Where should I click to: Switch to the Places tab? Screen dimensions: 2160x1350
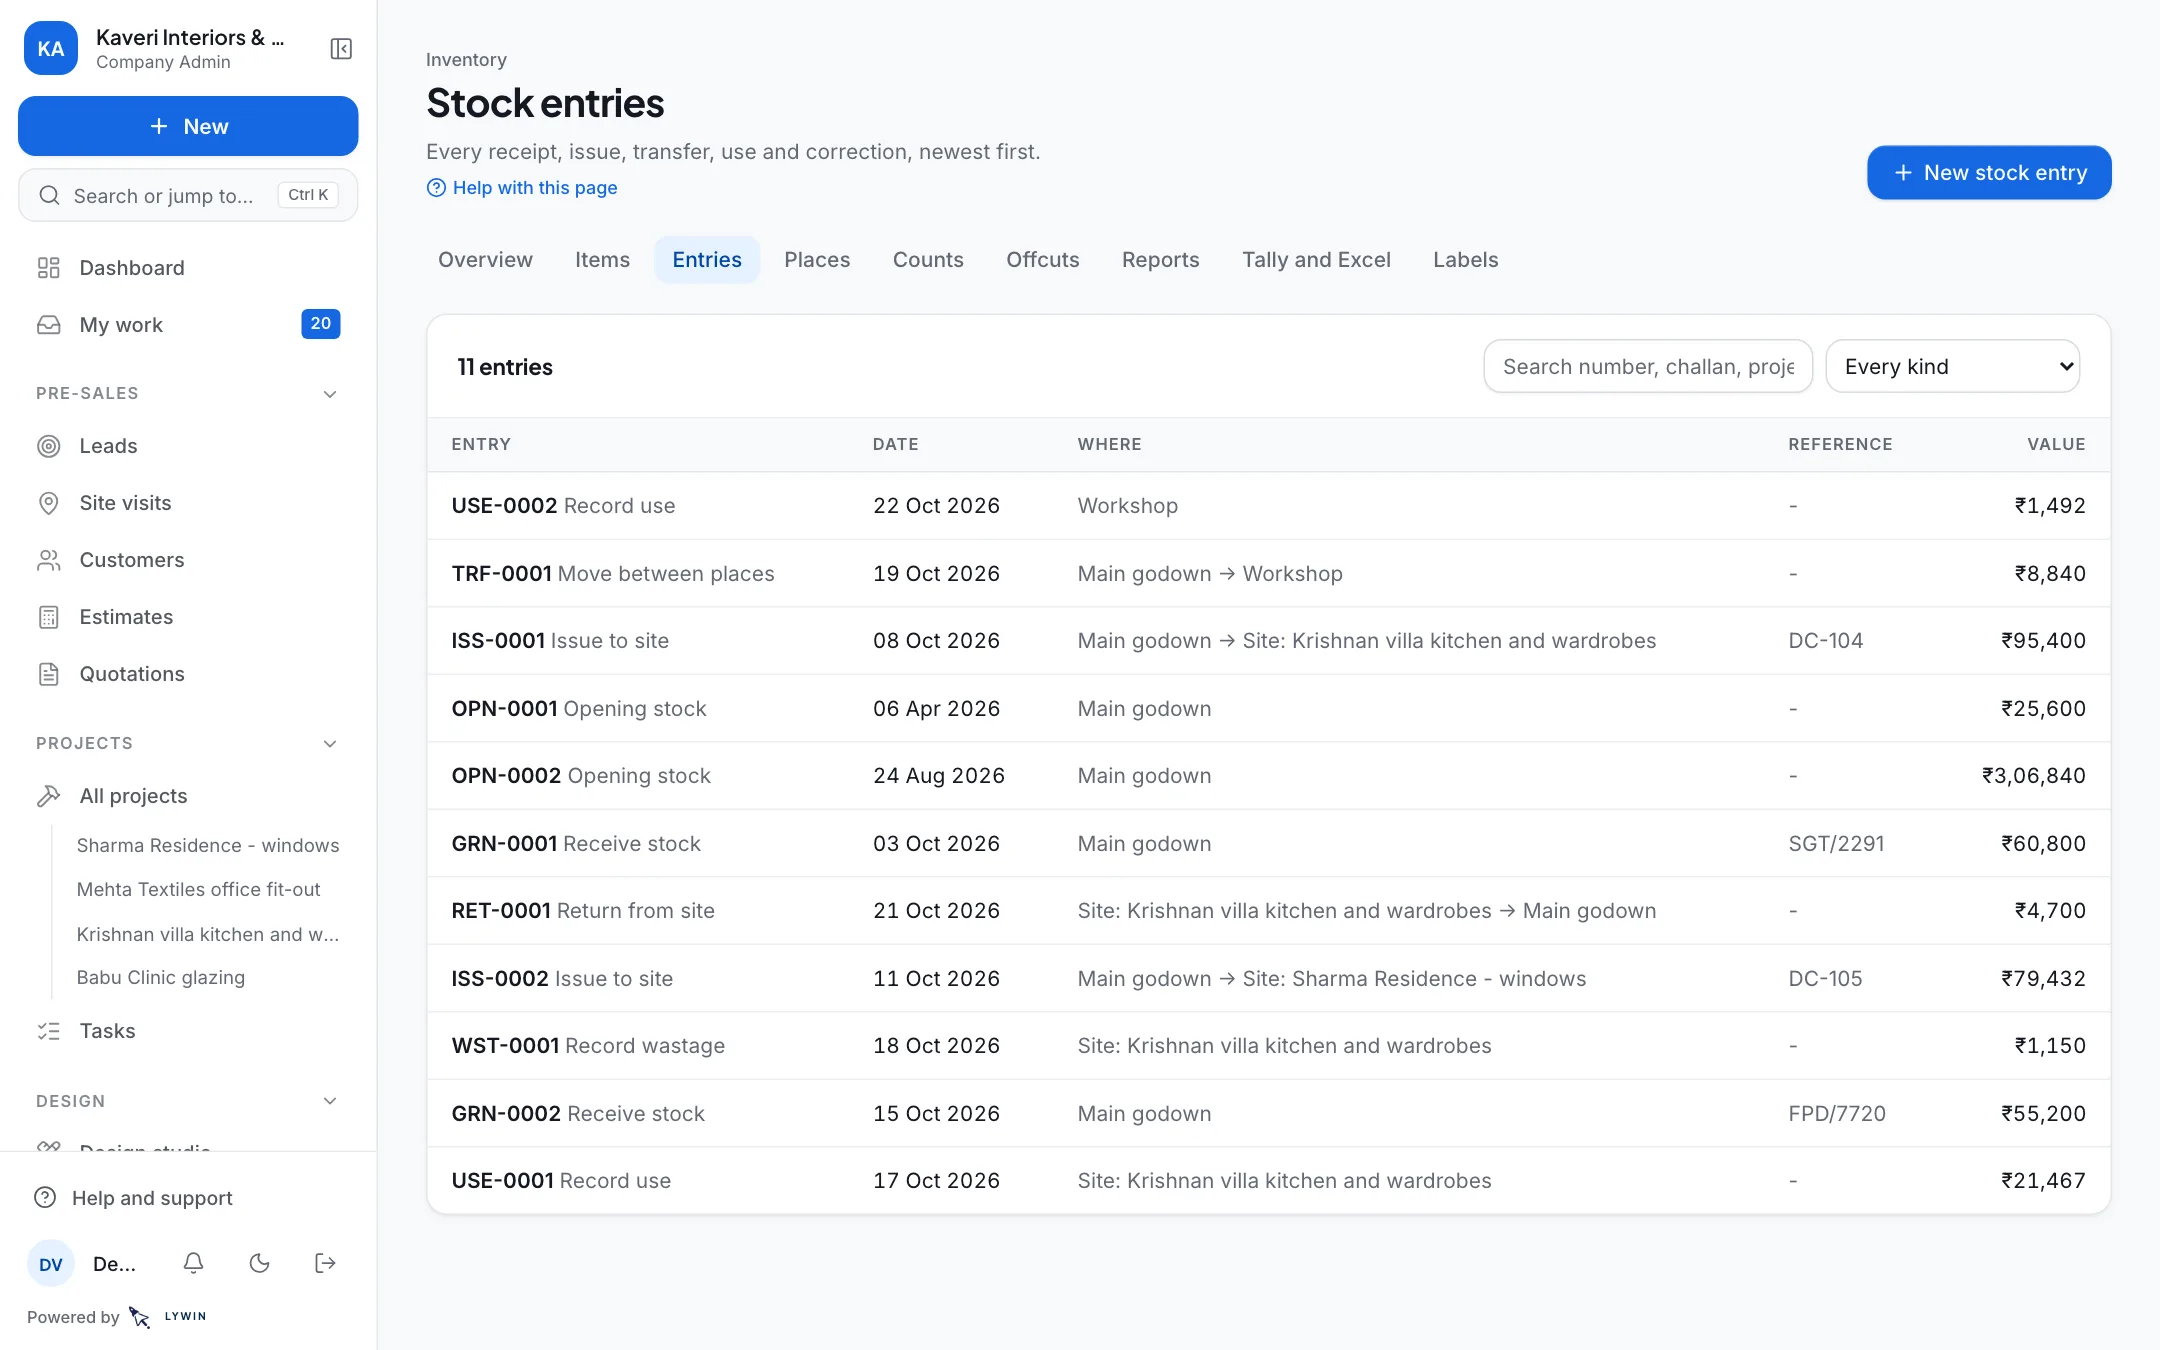pyautogui.click(x=817, y=260)
